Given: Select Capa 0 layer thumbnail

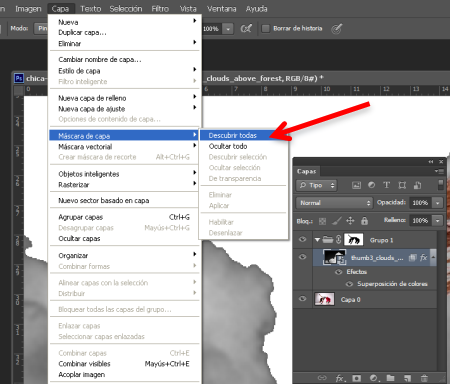Looking at the screenshot, I should [x=324, y=299].
